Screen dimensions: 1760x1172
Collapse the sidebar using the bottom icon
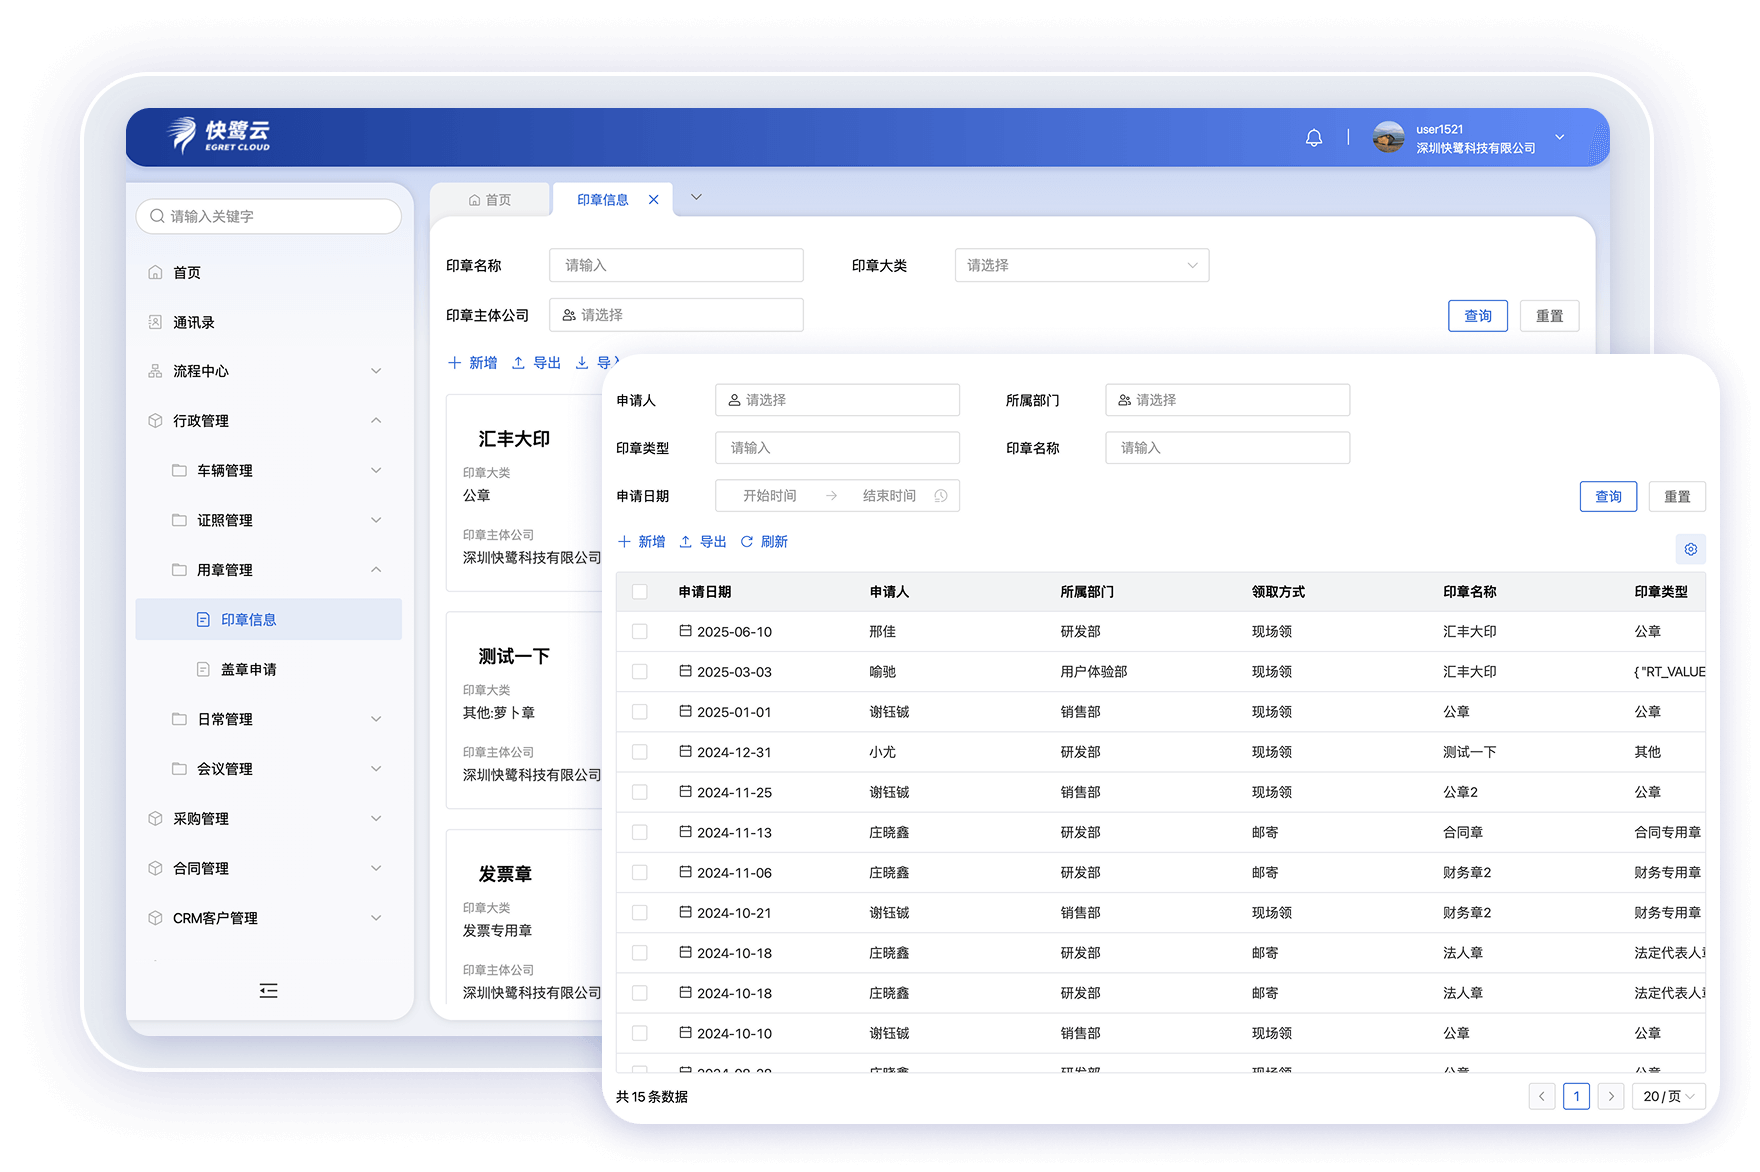tap(268, 991)
